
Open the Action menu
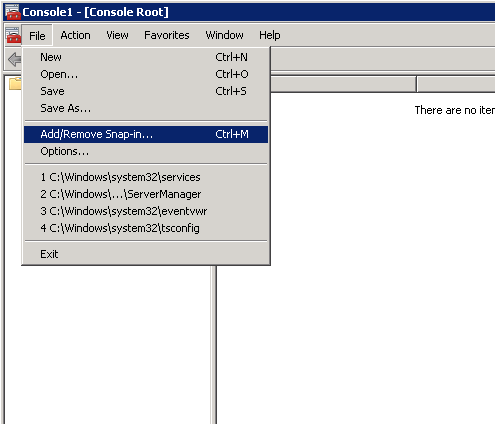tap(75, 35)
